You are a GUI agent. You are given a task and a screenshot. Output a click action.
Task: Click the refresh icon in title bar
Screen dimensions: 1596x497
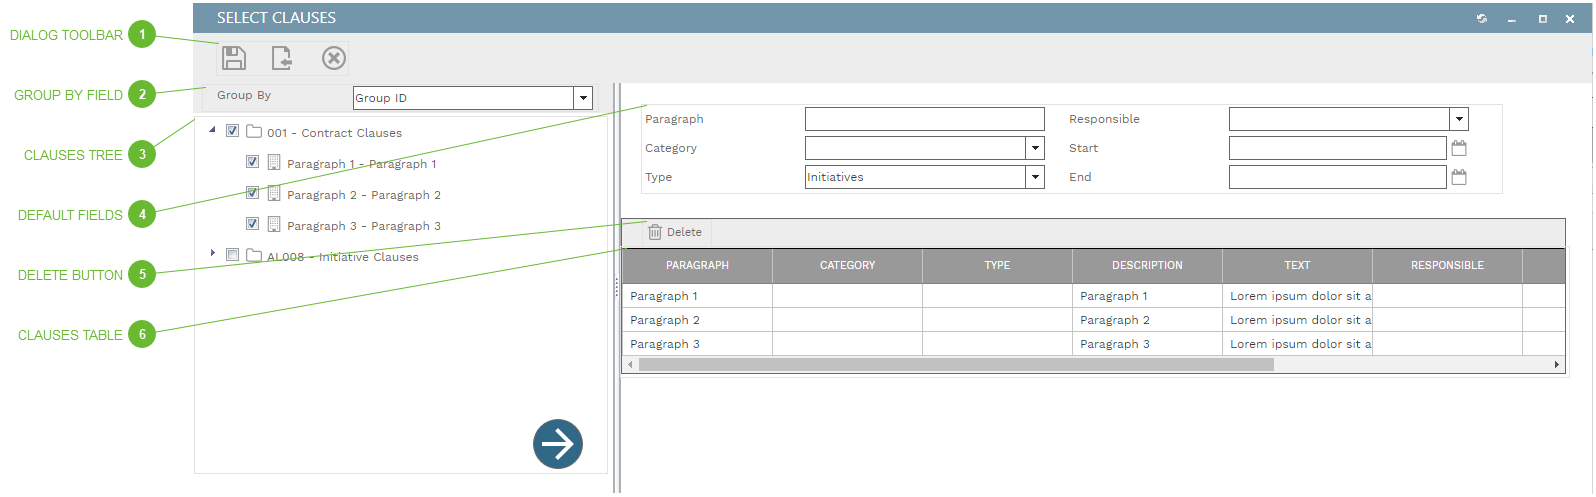[x=1482, y=18]
